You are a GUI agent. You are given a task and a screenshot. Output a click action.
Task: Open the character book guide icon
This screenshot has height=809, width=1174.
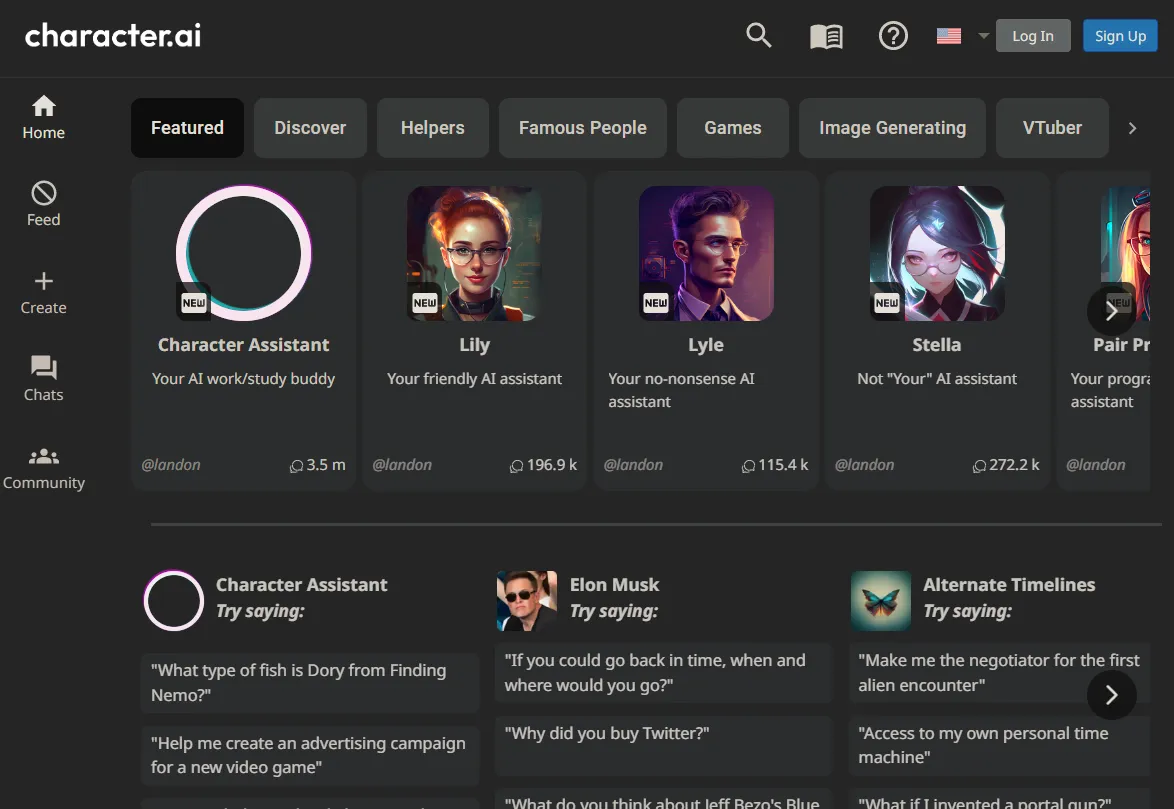pos(825,35)
